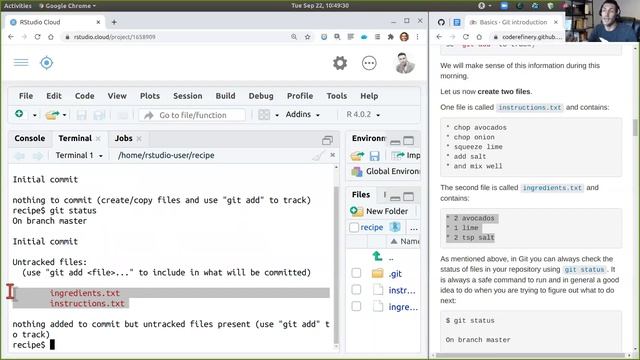The height and width of the screenshot is (360, 640).
Task: Open the Tools menu
Action: click(337, 96)
